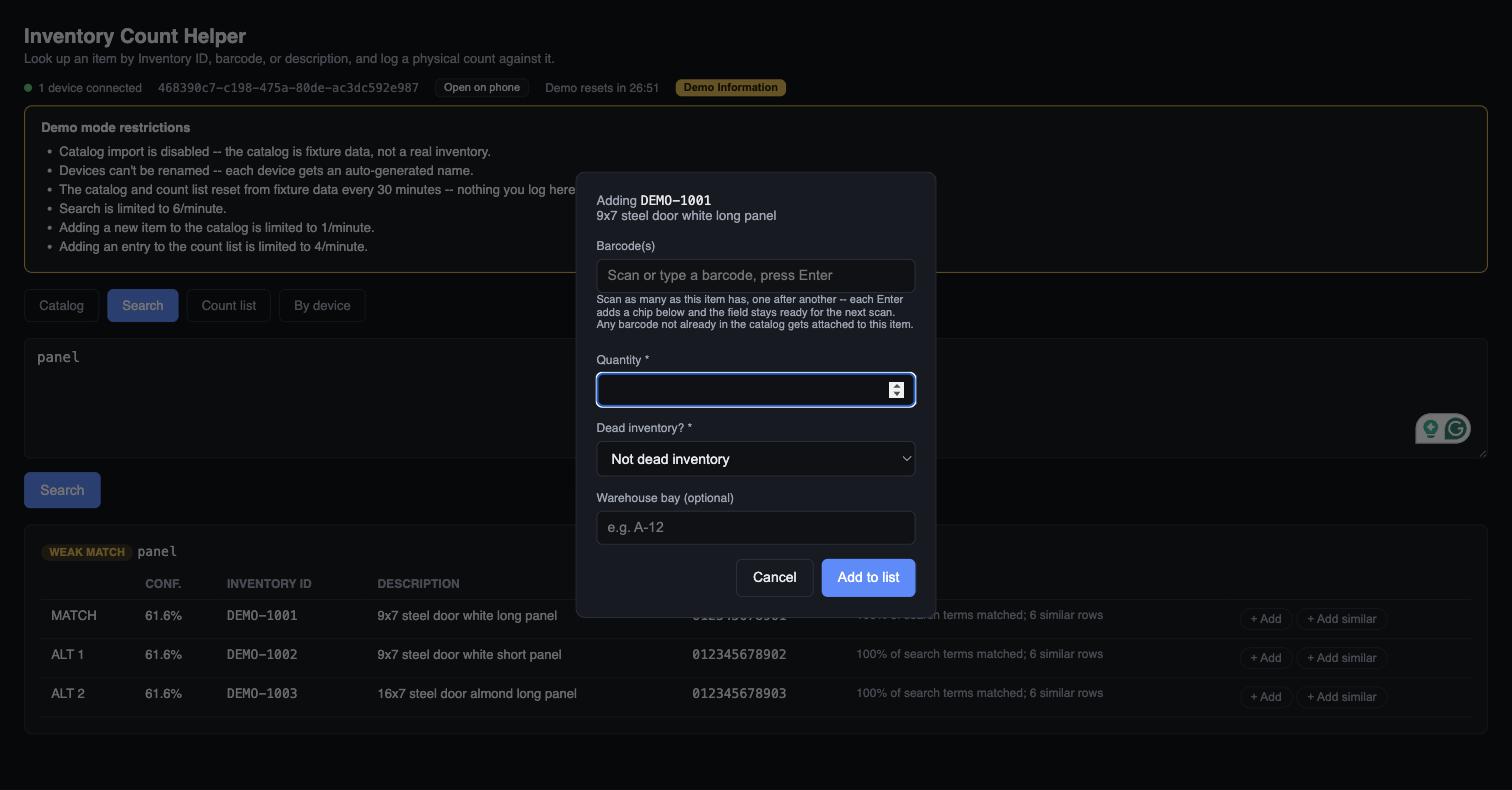
Task: Click the Quantity field's up/down stepper arrows
Action: (x=896, y=390)
